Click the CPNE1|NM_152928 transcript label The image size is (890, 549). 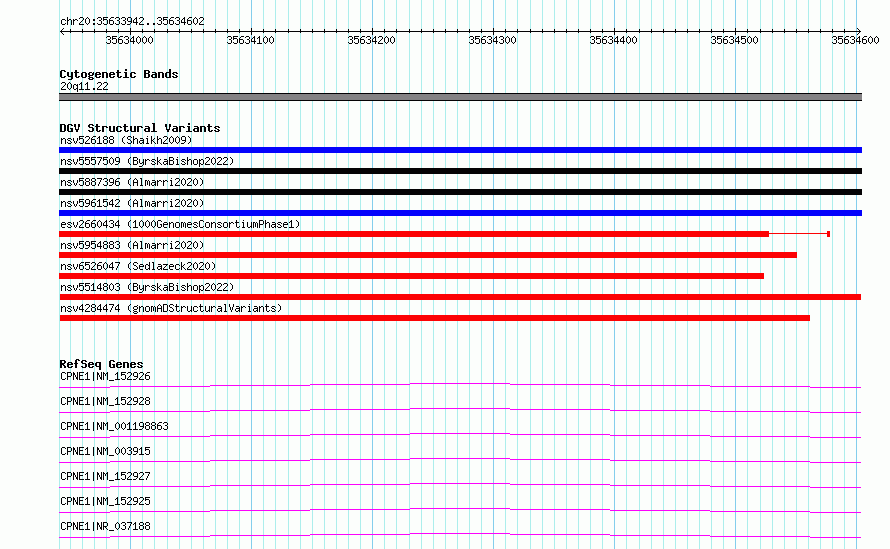(106, 401)
